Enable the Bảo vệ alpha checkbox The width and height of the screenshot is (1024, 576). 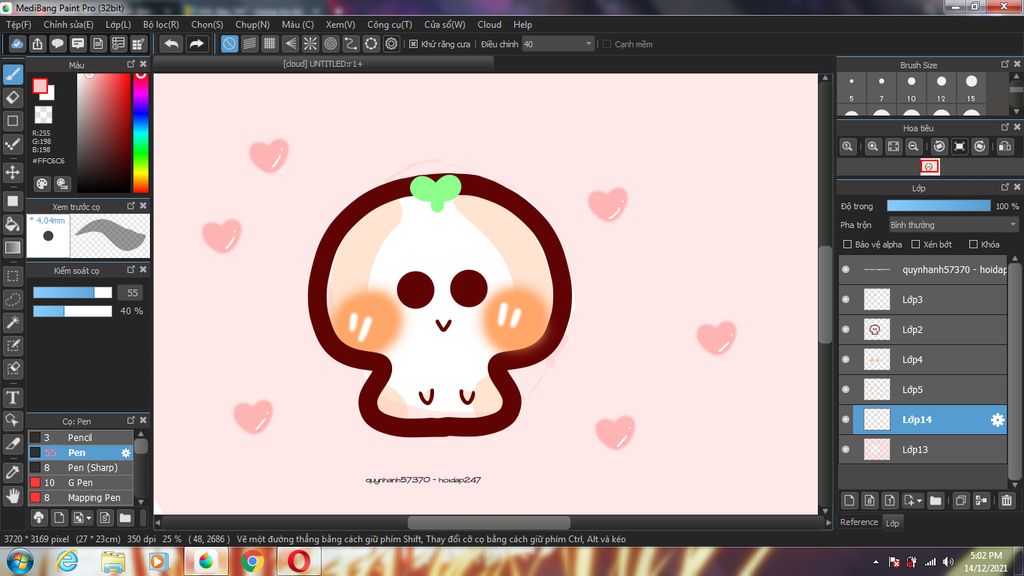tap(847, 244)
